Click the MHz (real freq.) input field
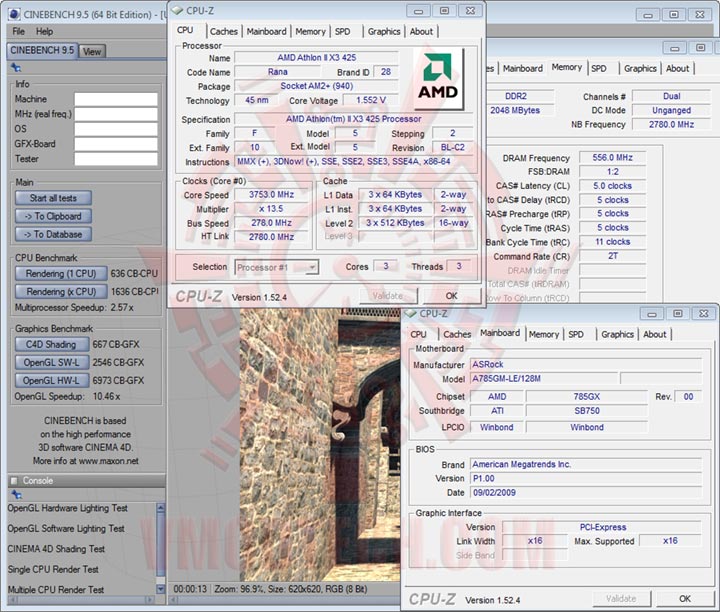Screen dimensions: 720x612 116,114
